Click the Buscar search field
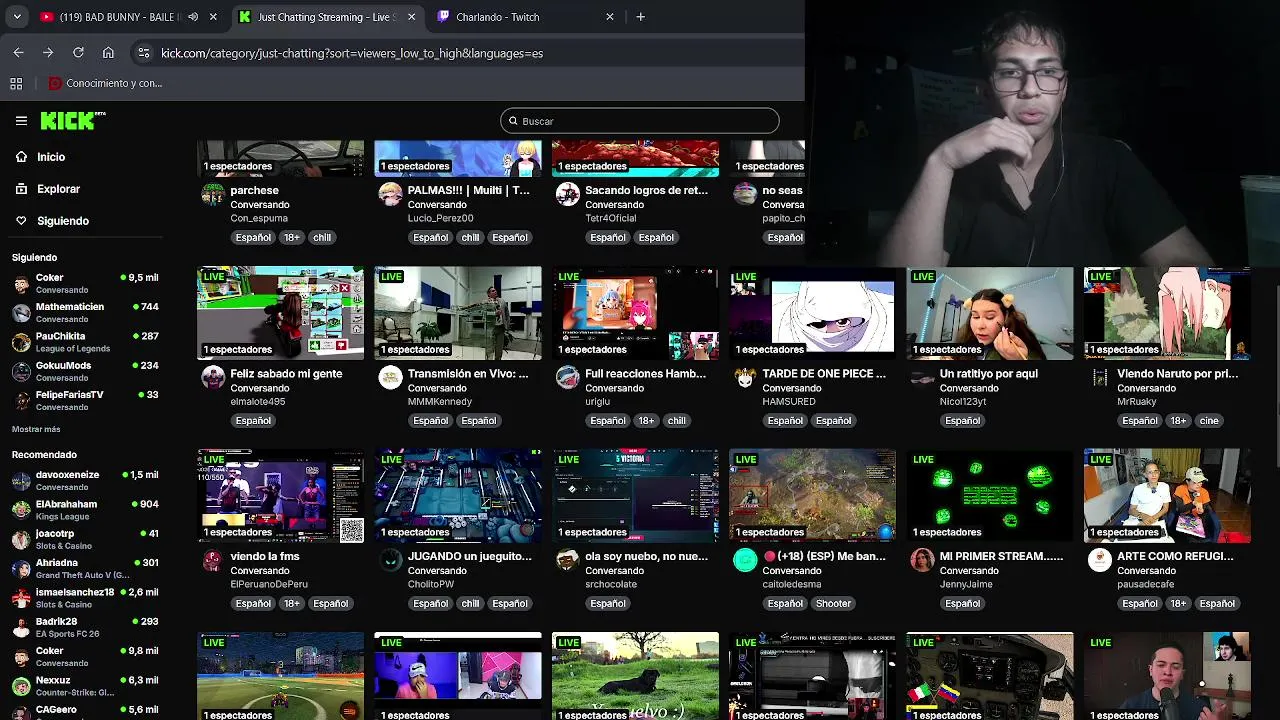The width and height of the screenshot is (1280, 720). (x=640, y=121)
